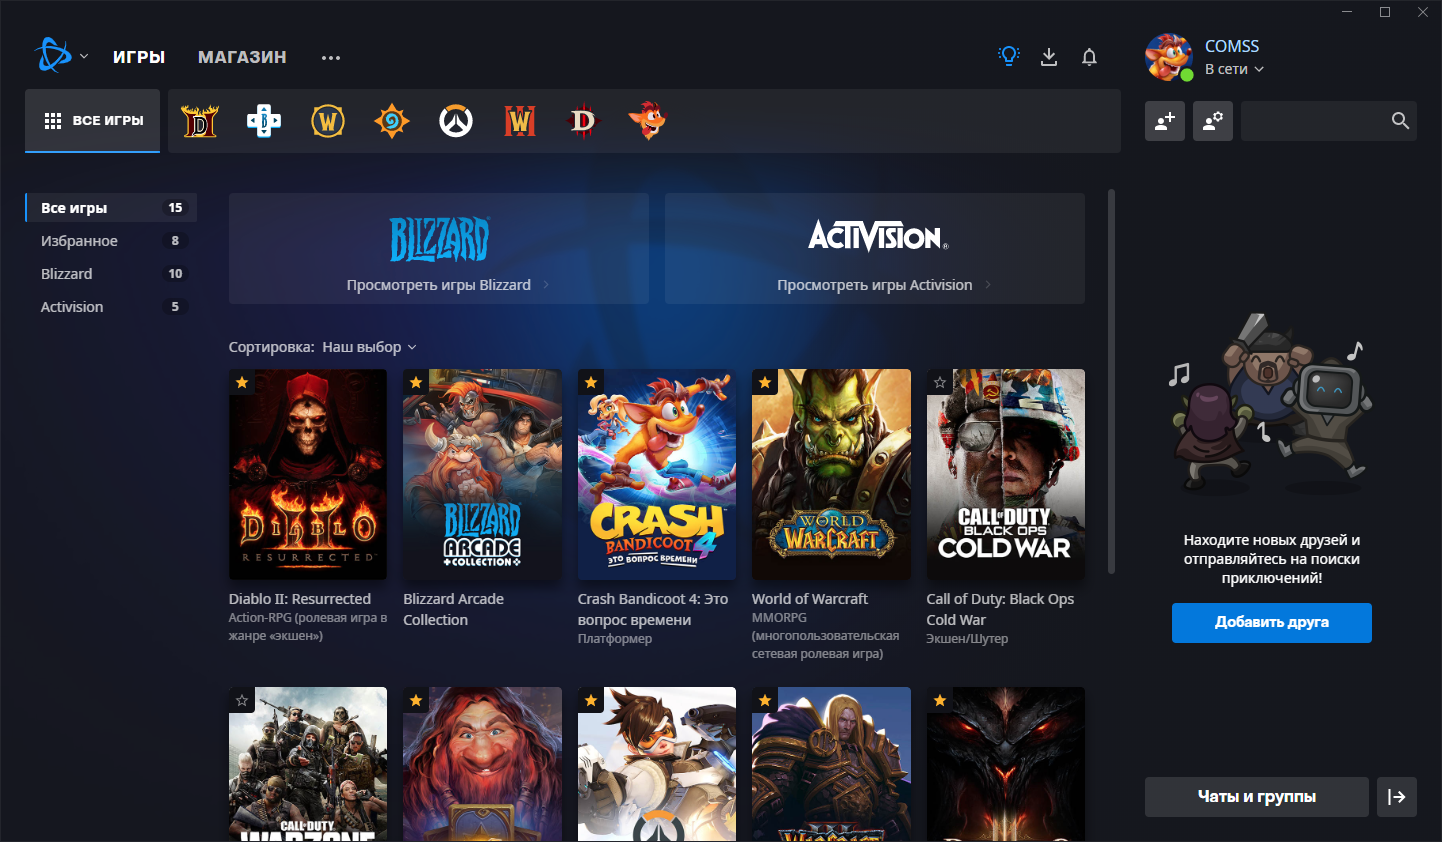Select the Diablo II icon in game bar
Screen dimensions: 1442x842
200,121
